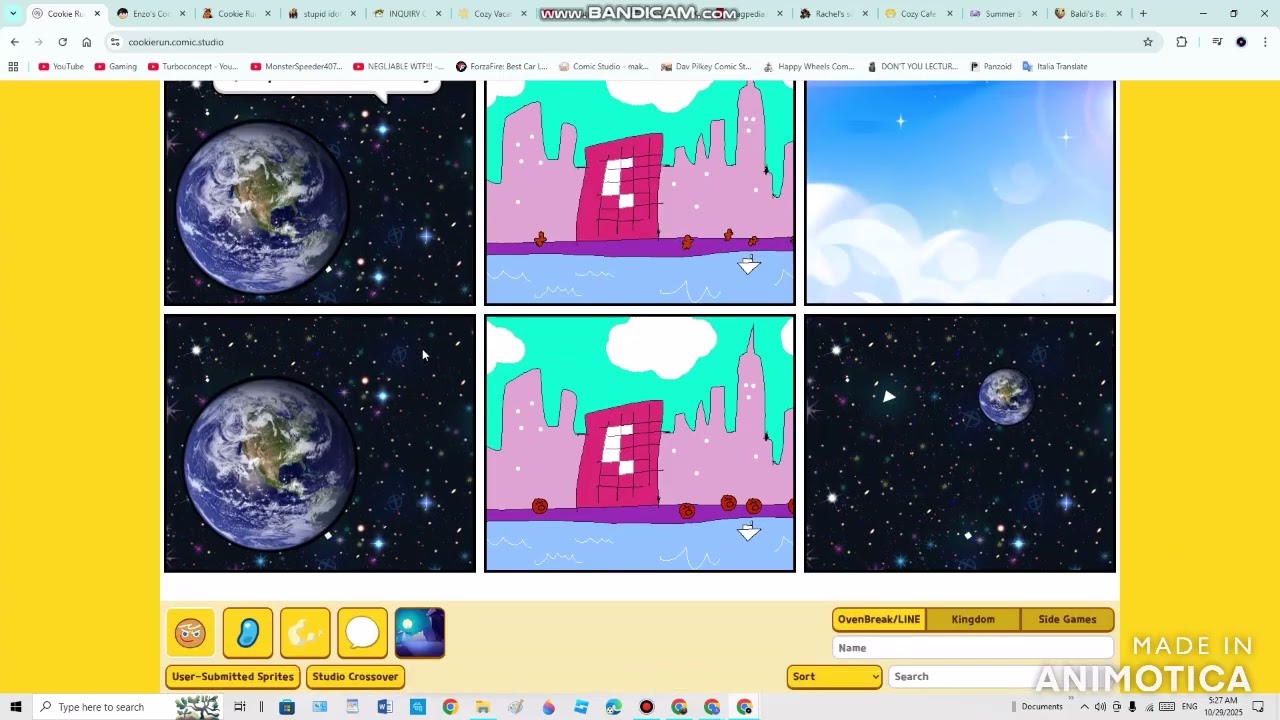Select the night backgrounds category icon

[420, 633]
